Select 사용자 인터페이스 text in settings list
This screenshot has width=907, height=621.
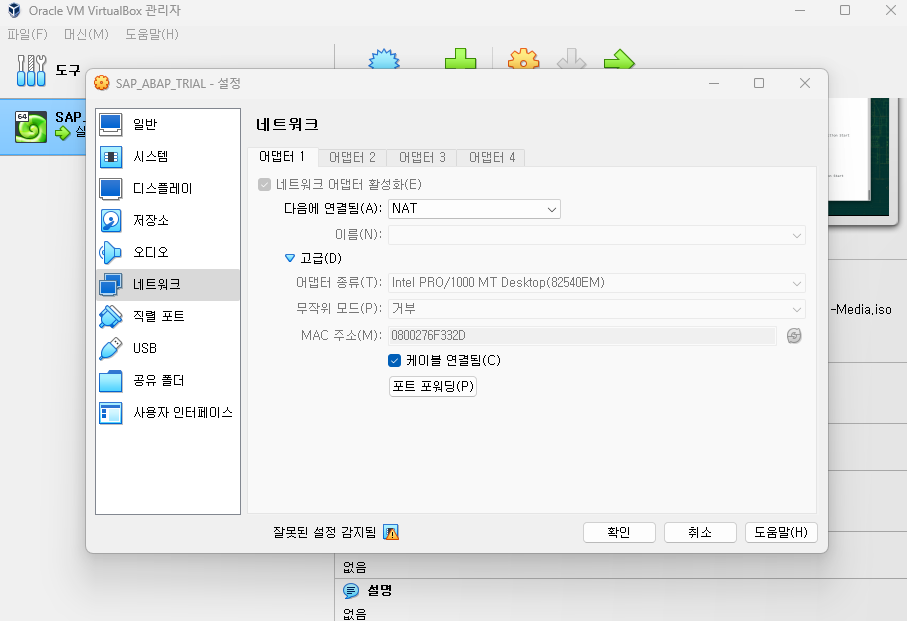183,413
